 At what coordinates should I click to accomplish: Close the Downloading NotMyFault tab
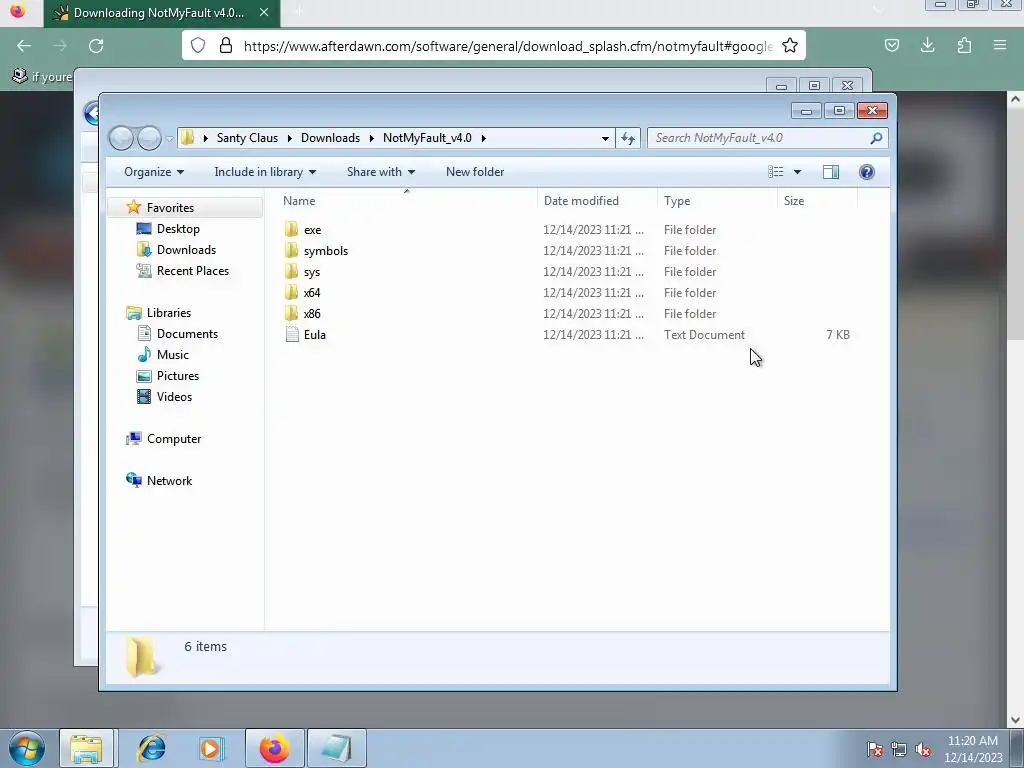pyautogui.click(x=264, y=12)
